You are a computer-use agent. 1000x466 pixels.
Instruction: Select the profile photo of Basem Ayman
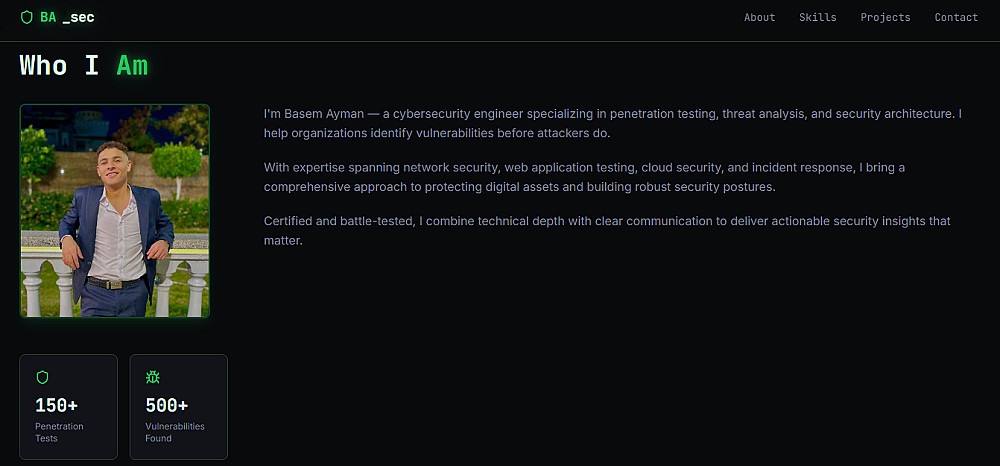point(115,211)
